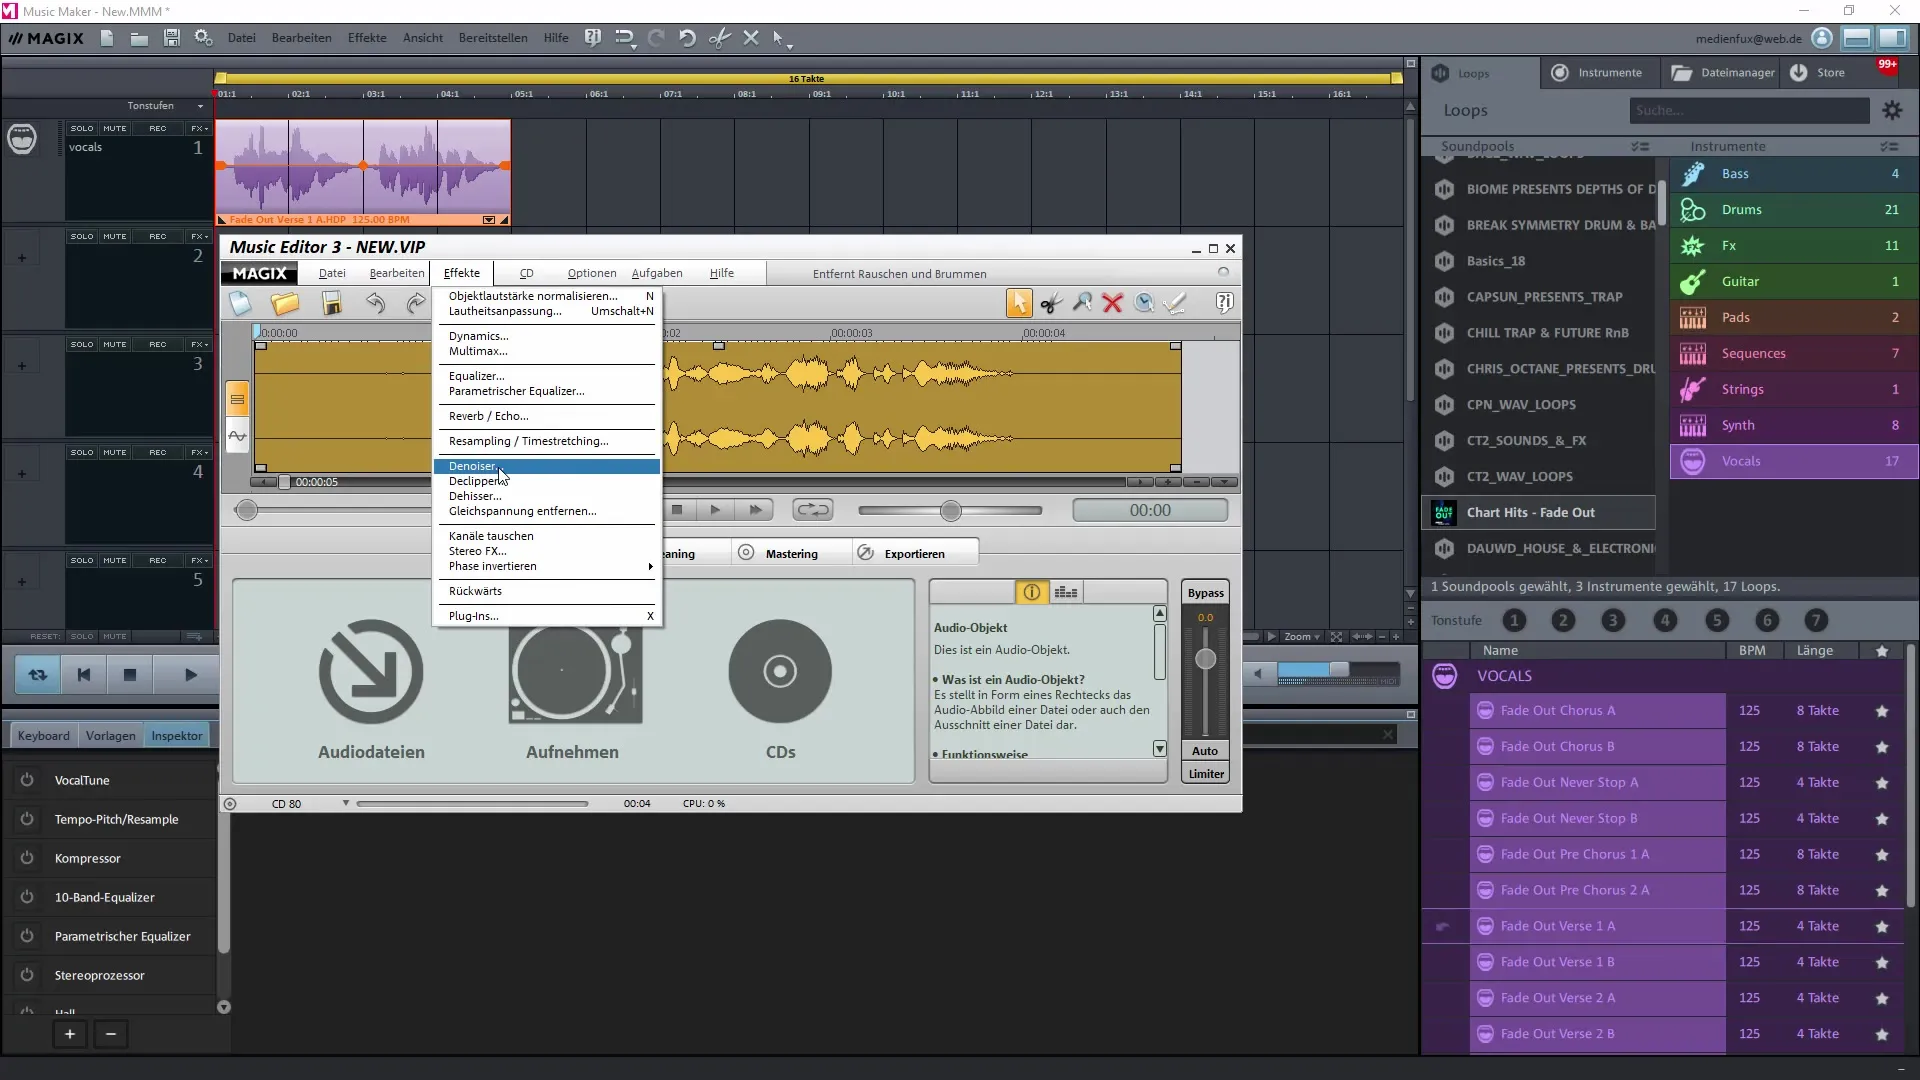This screenshot has height=1080, width=1920.
Task: Select the scissors split tool in Music Maker toolbar
Action: 719,38
